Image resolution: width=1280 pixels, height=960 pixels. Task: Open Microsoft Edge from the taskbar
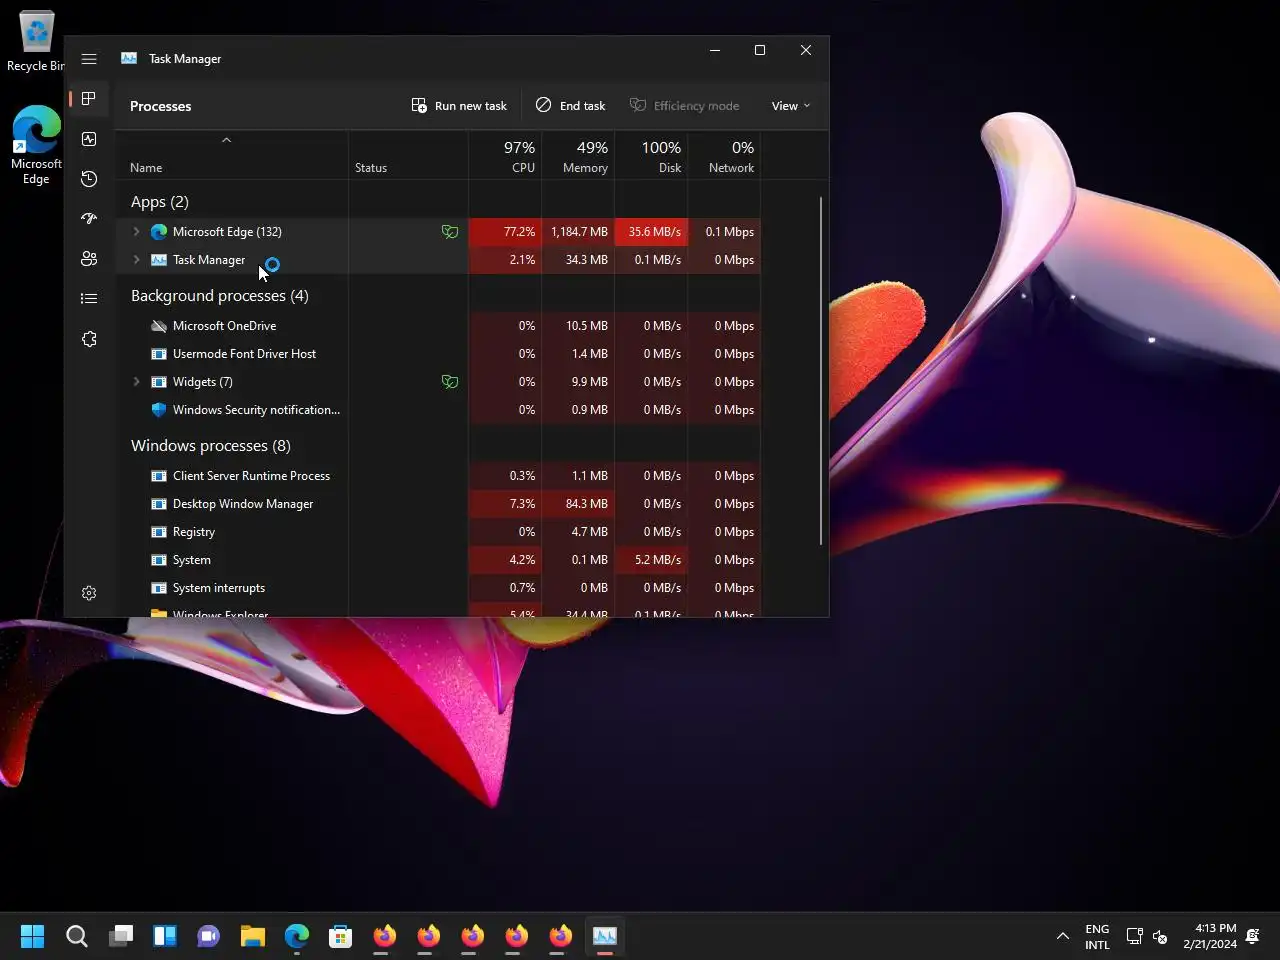point(297,936)
